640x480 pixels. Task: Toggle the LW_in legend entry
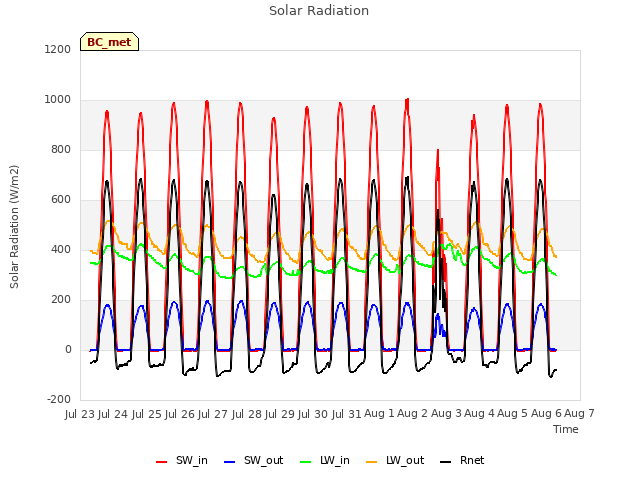pos(325,461)
